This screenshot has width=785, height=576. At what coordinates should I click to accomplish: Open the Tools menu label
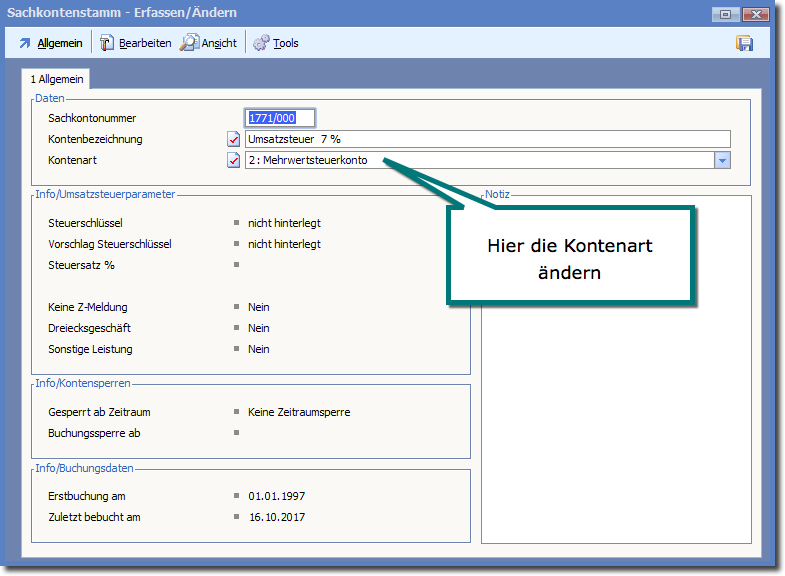(x=286, y=43)
